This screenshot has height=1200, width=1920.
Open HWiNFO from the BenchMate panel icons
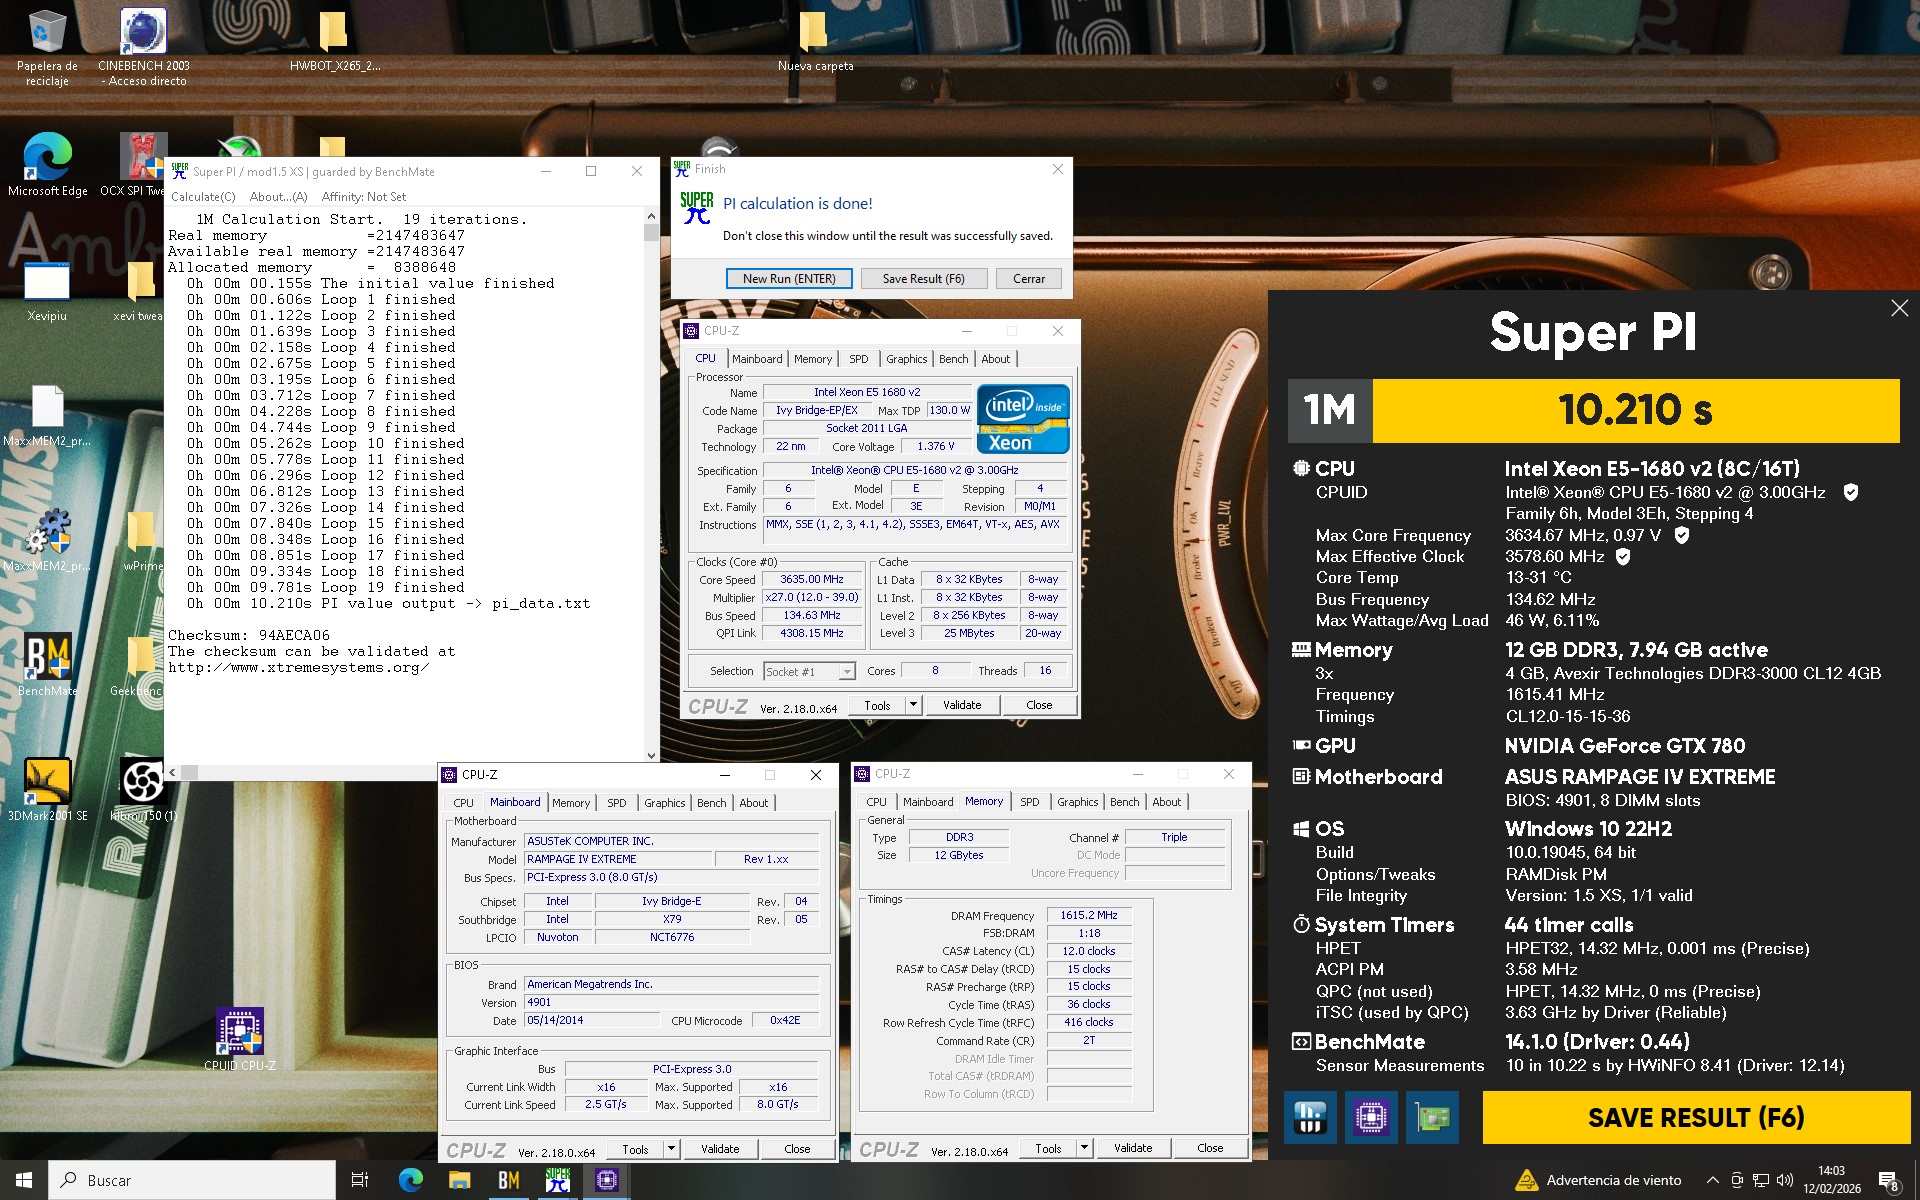tap(1310, 1118)
